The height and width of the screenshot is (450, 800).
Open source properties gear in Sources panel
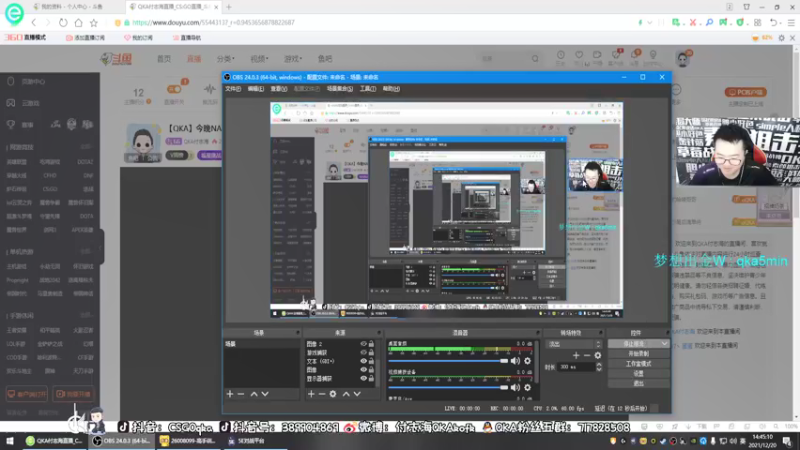click(333, 394)
